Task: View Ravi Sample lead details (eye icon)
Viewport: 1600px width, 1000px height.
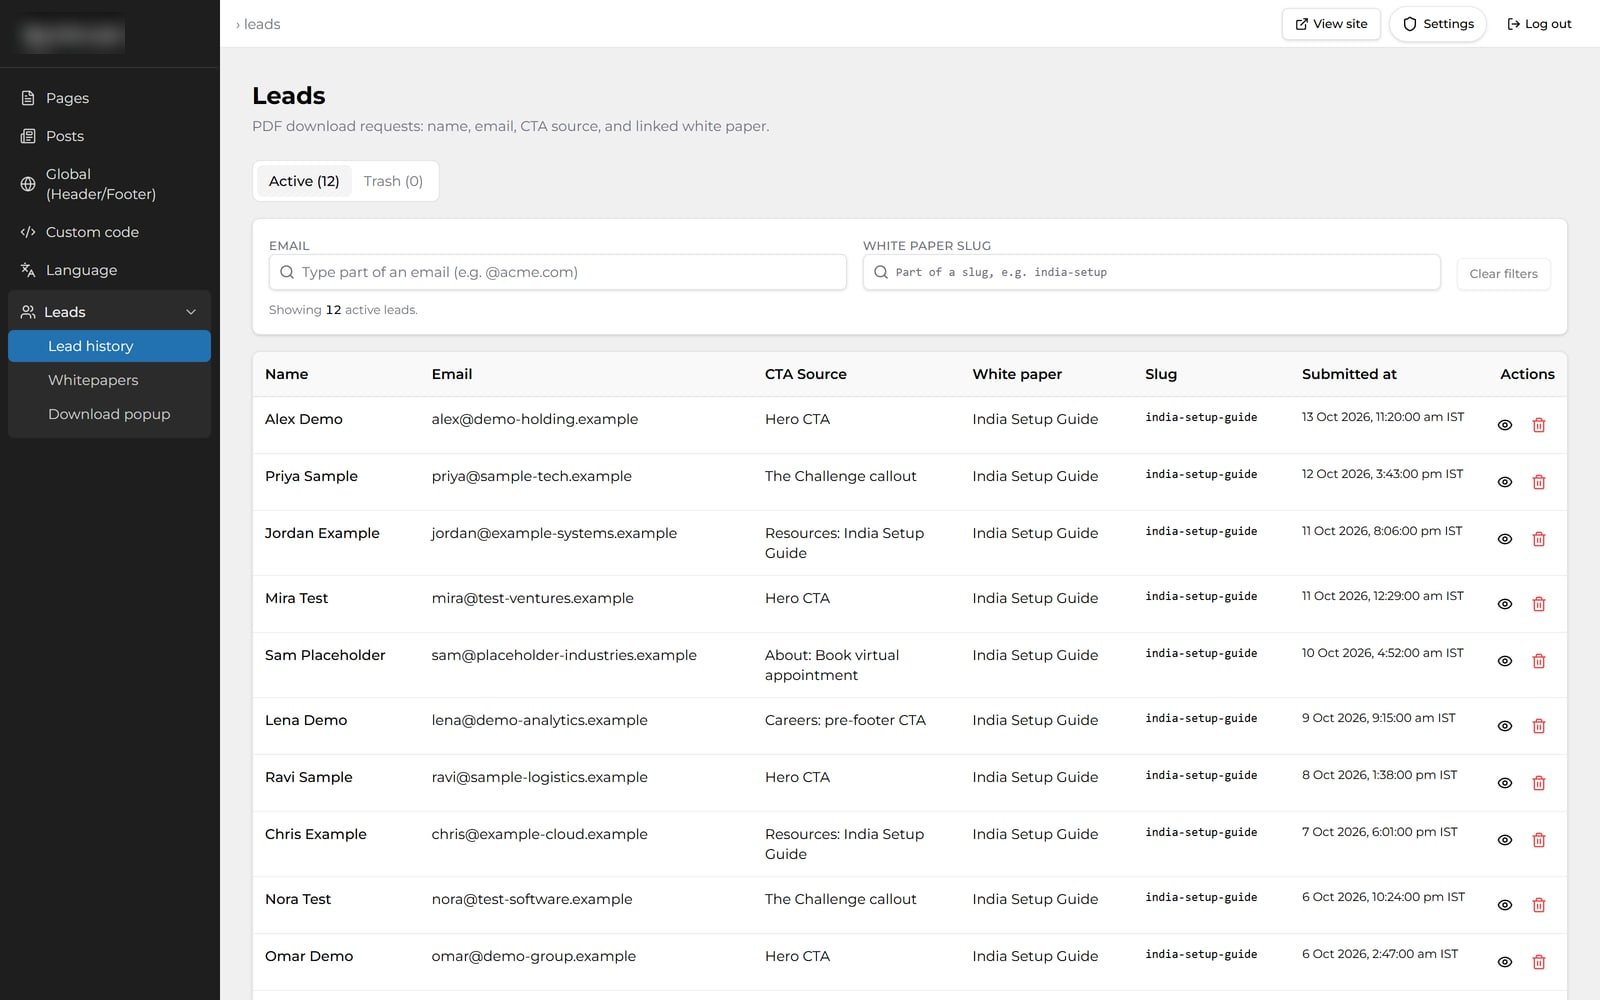Action: [1504, 783]
